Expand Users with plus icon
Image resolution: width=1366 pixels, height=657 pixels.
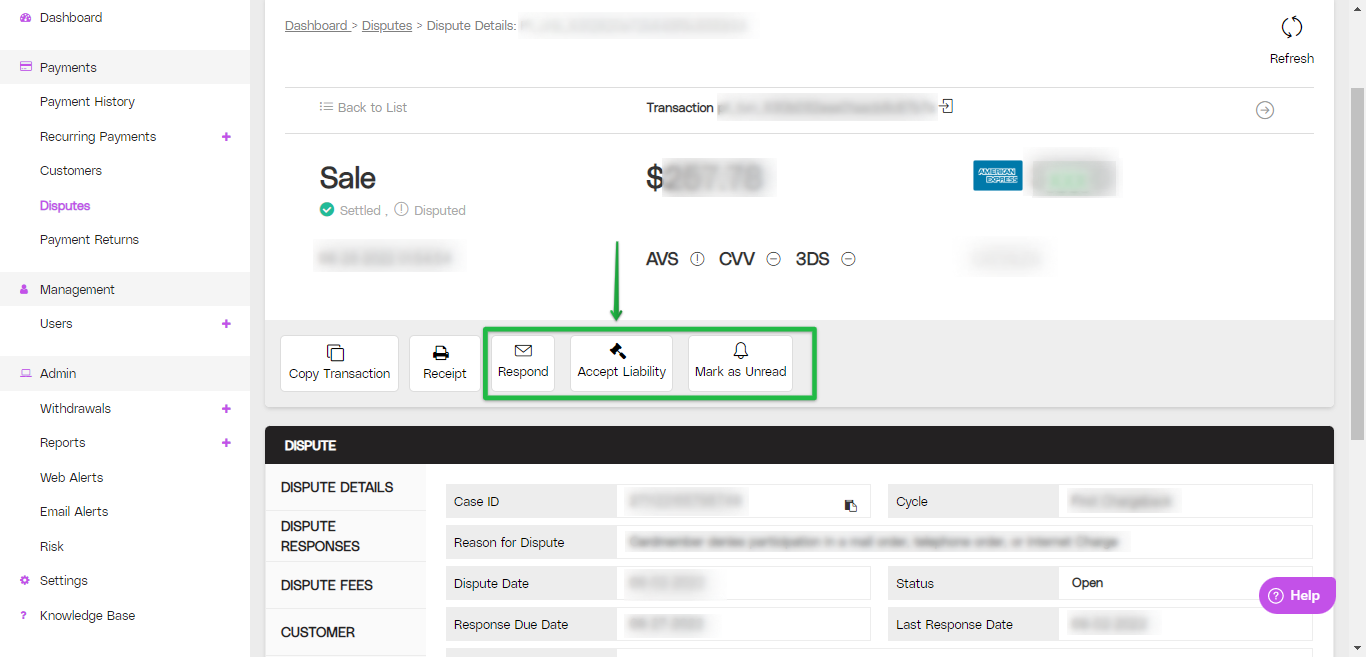pyautogui.click(x=226, y=324)
